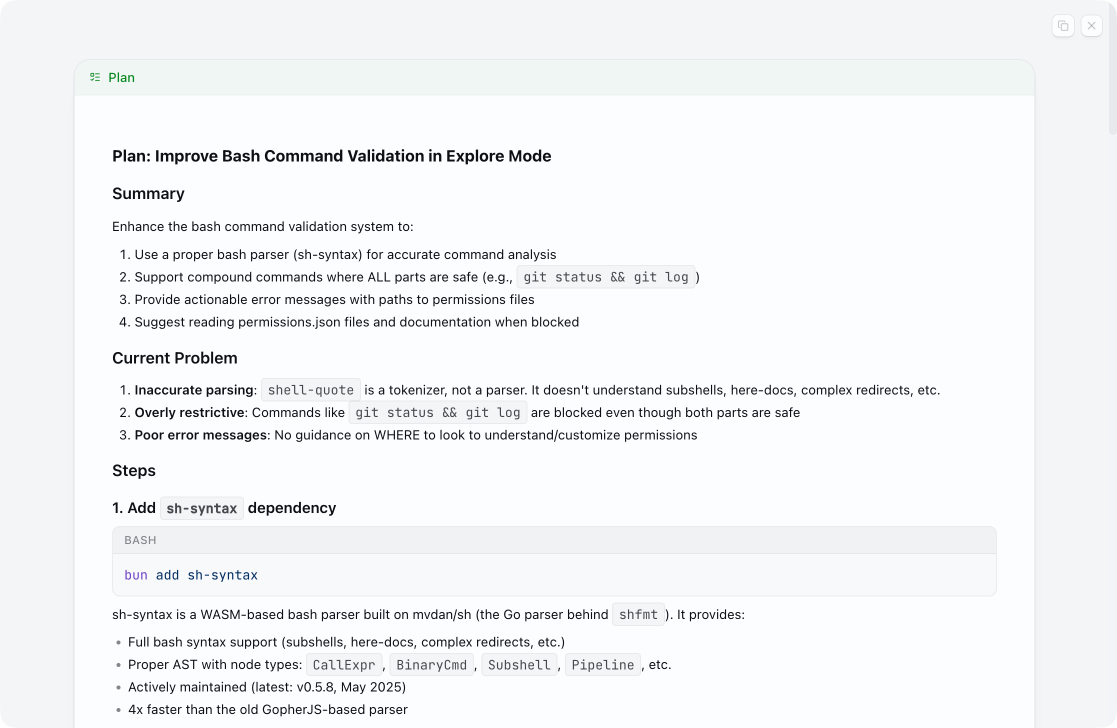Click the close X button top right
Image resolution: width=1117 pixels, height=728 pixels.
pyautogui.click(x=1091, y=26)
